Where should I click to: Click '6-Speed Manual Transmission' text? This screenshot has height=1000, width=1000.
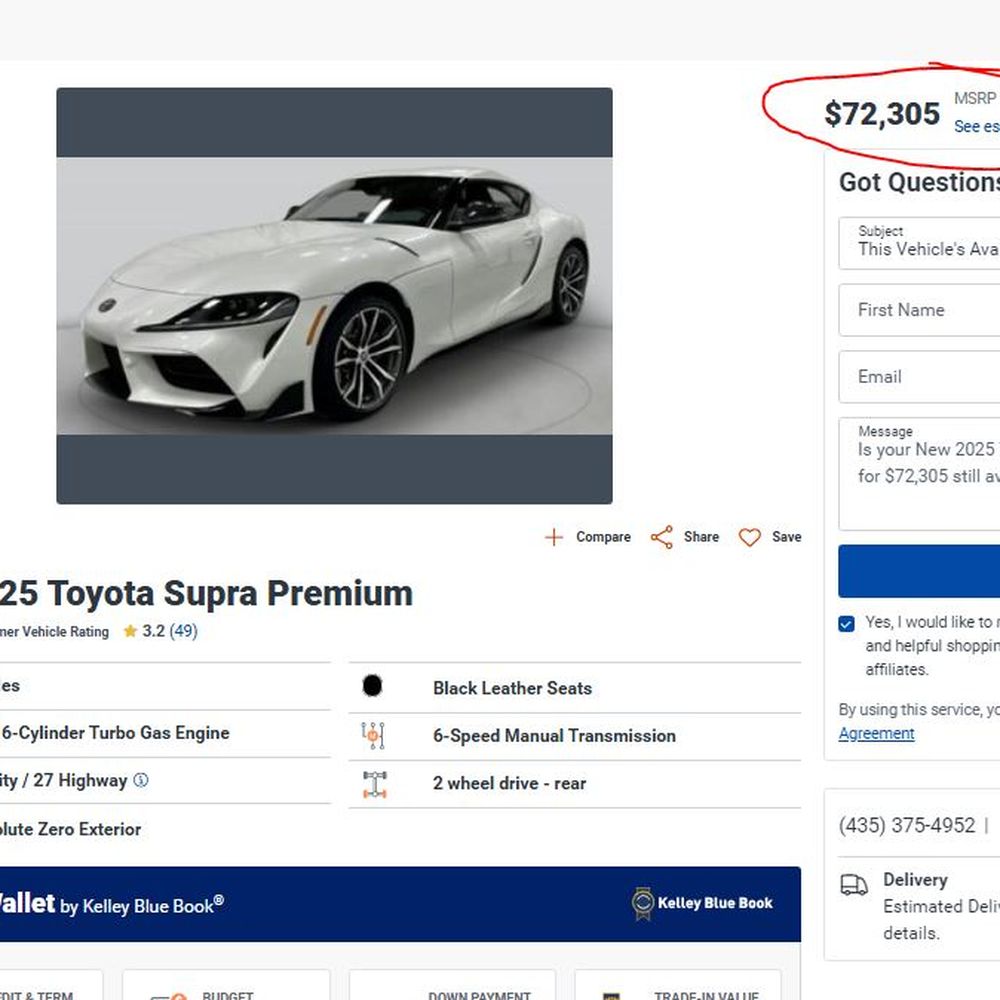pyautogui.click(x=554, y=735)
